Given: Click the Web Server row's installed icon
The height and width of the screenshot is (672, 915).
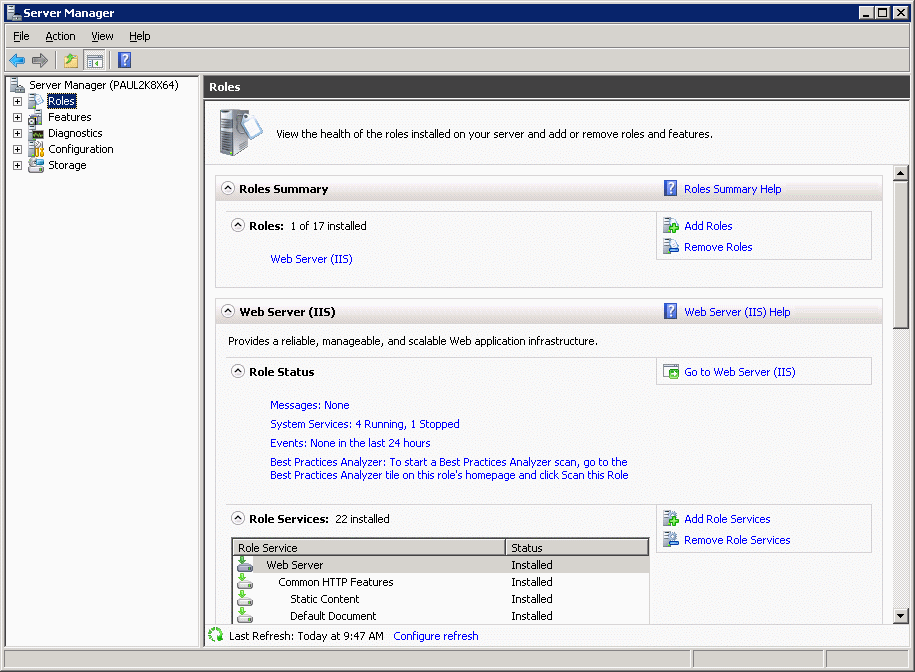Looking at the screenshot, I should click(245, 564).
